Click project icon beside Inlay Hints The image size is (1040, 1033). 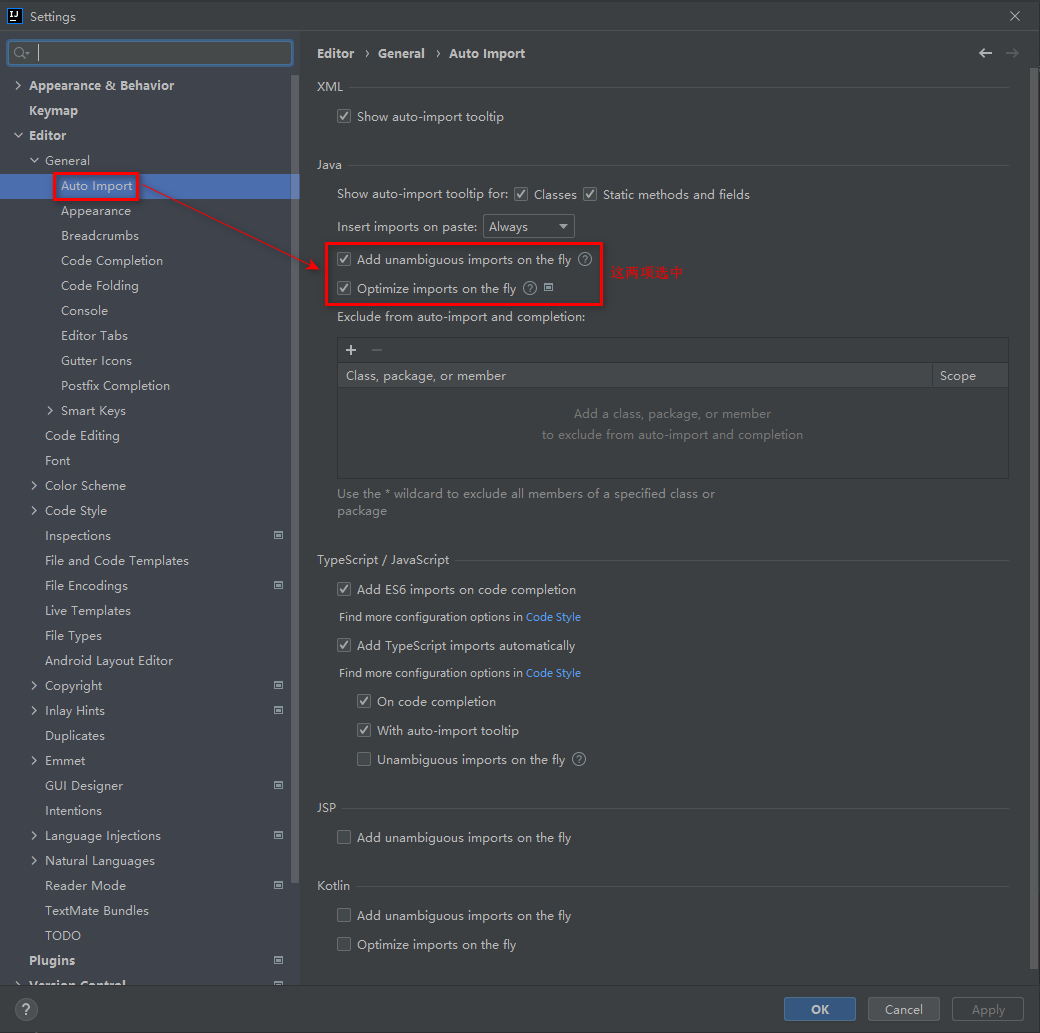coord(279,710)
